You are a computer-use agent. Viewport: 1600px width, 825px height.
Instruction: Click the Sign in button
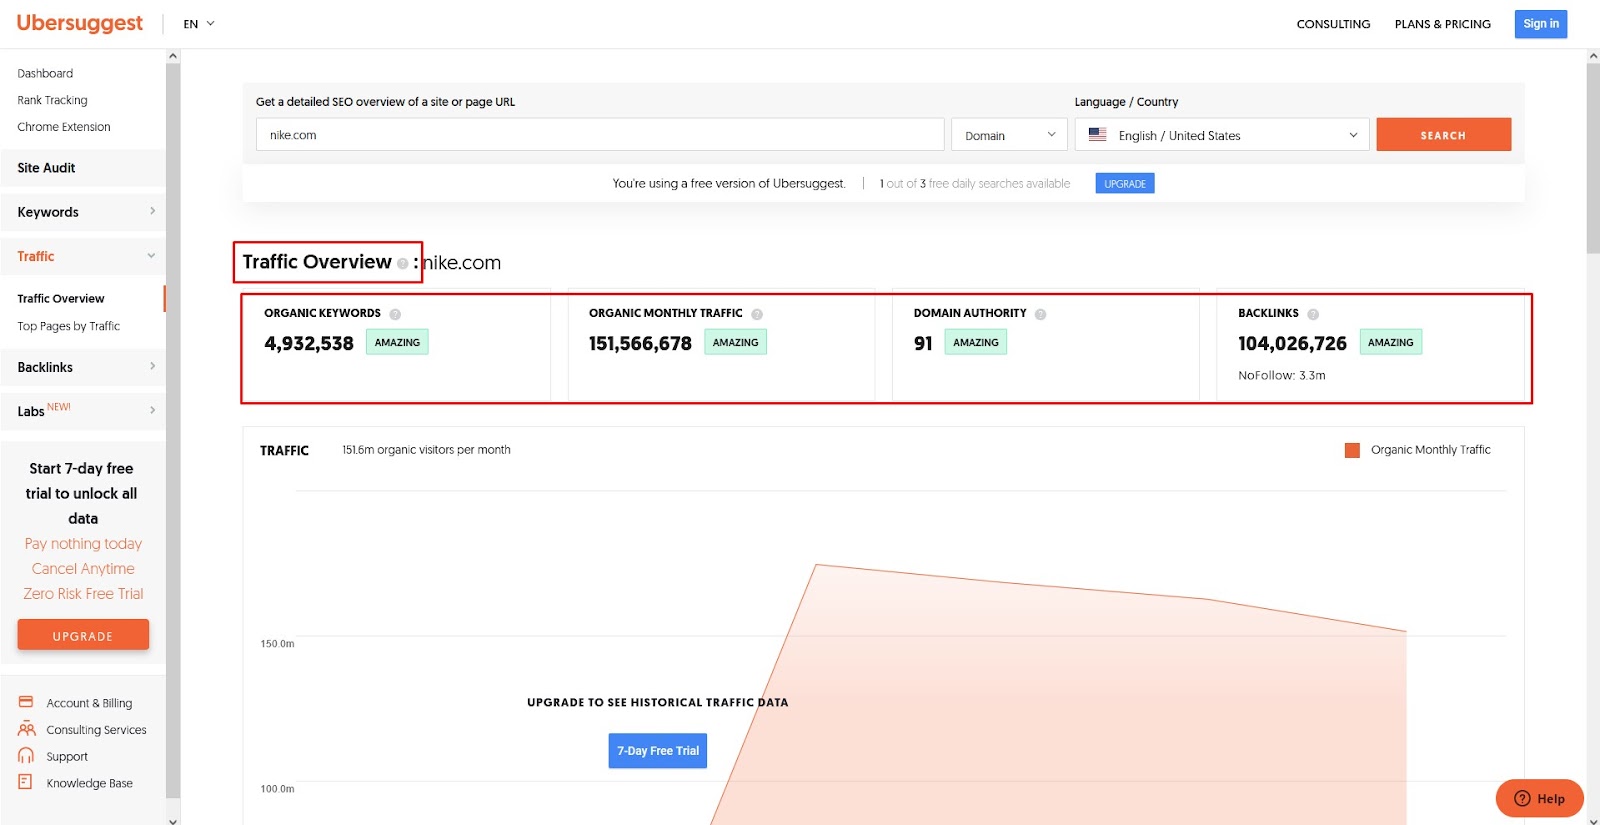click(1541, 24)
